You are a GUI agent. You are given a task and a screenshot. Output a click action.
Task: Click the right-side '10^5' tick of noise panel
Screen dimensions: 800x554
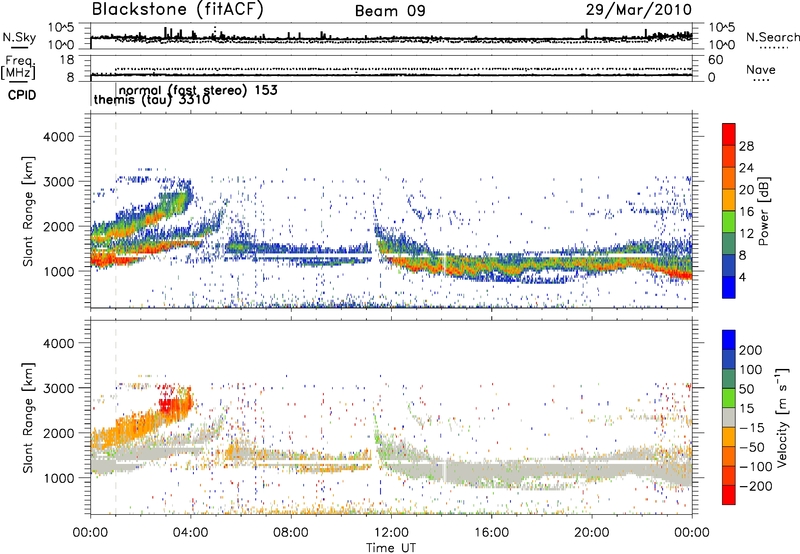[x=721, y=28]
